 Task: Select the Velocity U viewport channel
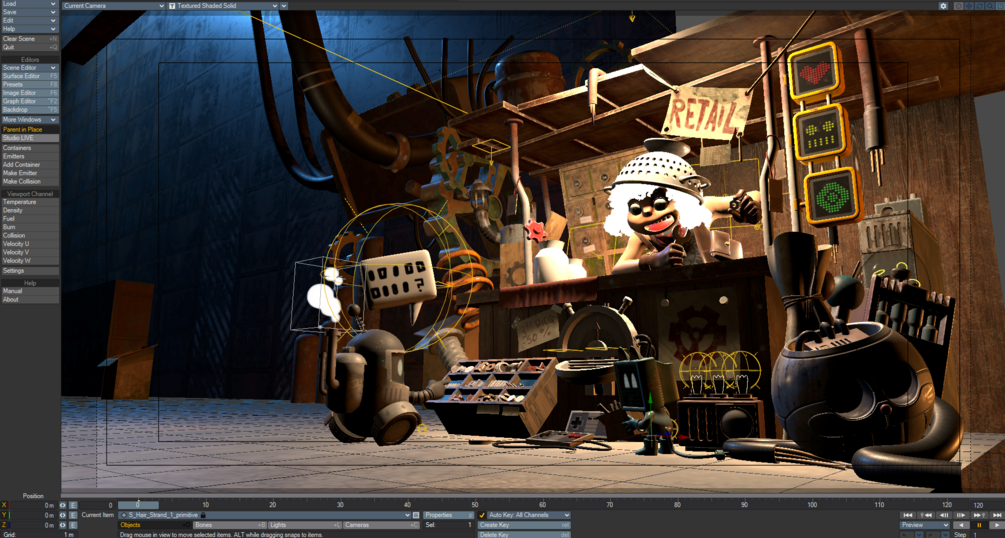[x=29, y=244]
